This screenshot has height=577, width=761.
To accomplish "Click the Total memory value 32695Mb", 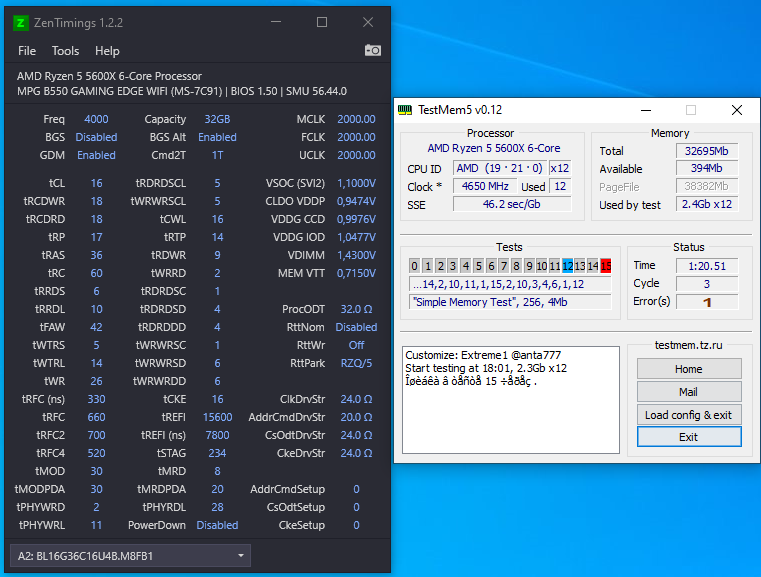I will (x=707, y=151).
